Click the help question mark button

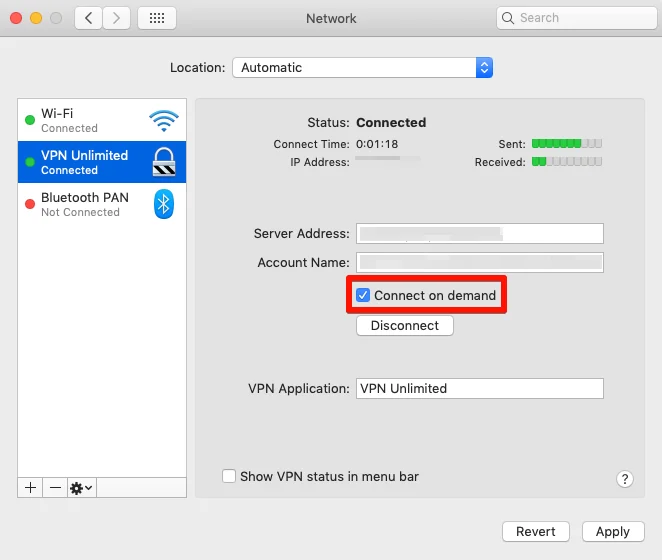tap(625, 479)
